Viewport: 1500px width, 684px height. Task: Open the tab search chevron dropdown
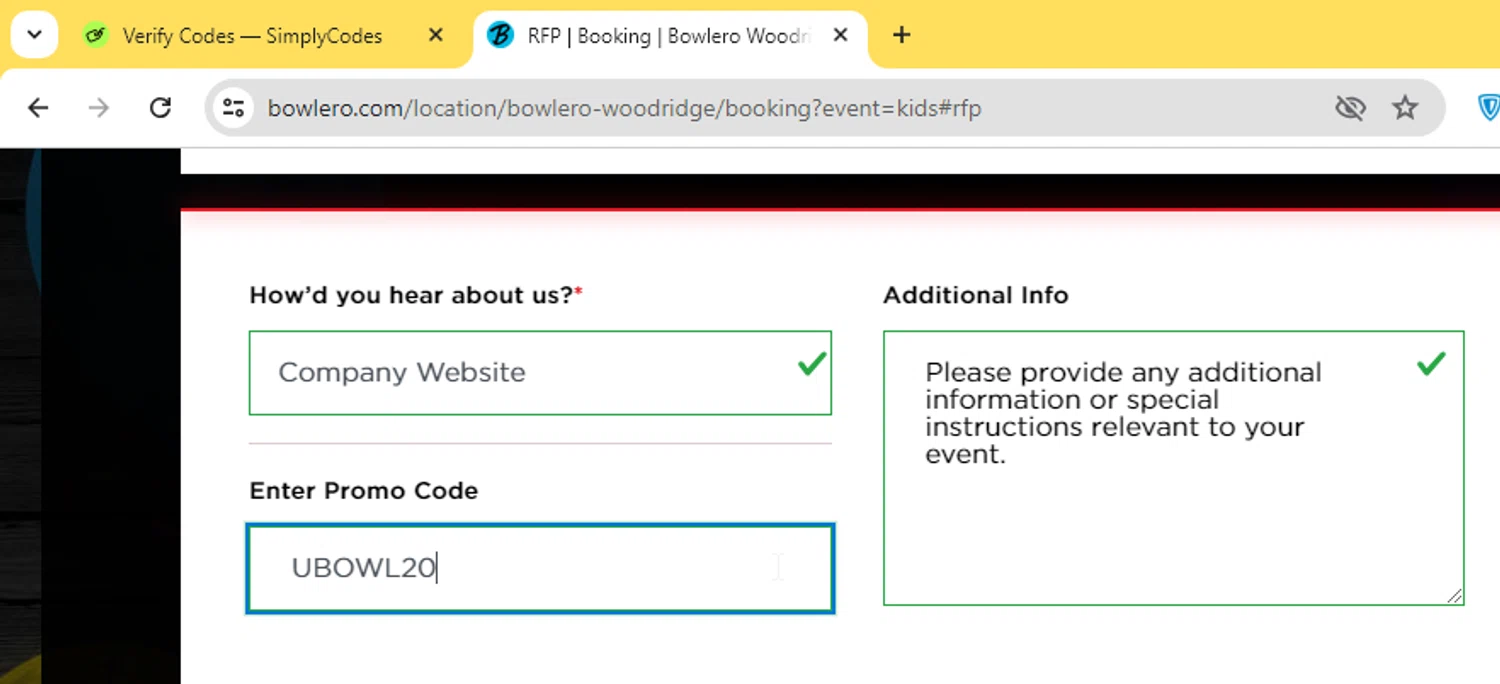tap(34, 35)
